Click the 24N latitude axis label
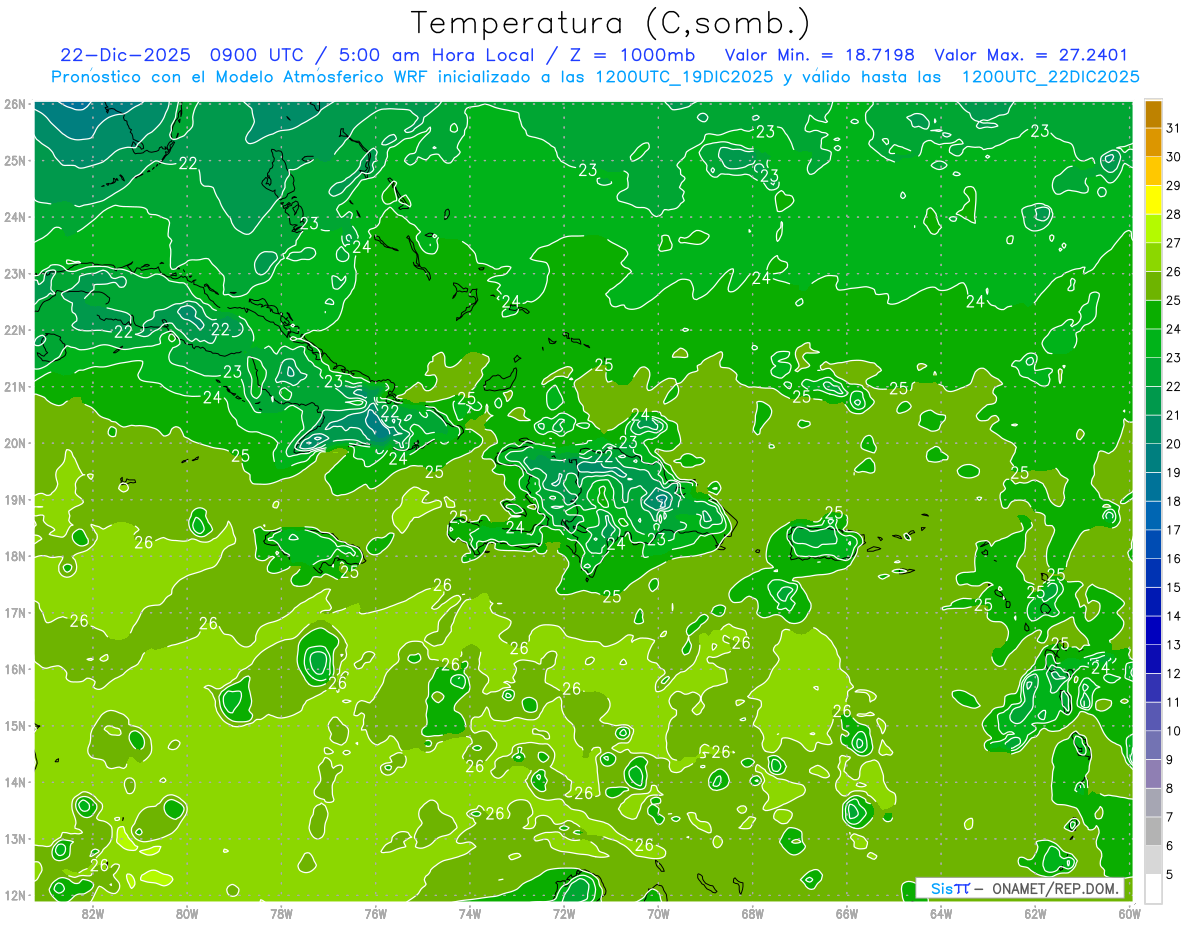Viewport: 1200px width, 927px height. click(14, 217)
